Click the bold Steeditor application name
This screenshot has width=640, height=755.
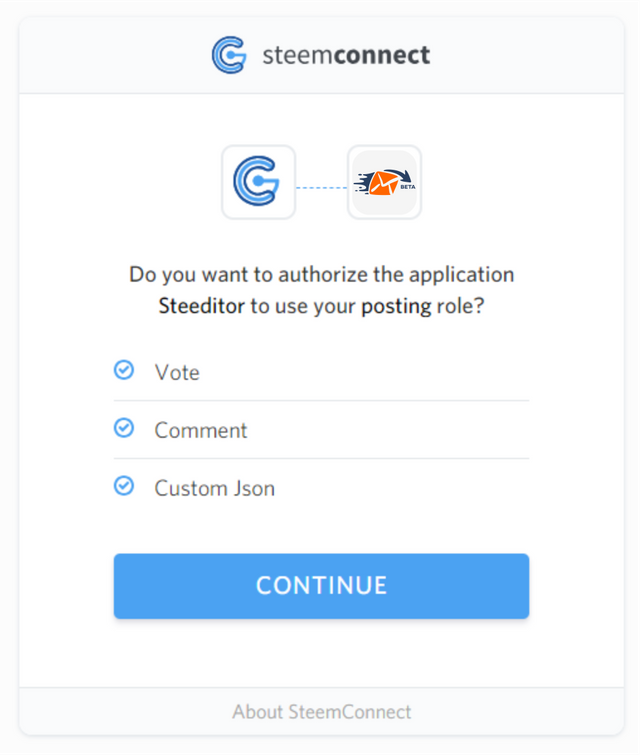pos(202,306)
